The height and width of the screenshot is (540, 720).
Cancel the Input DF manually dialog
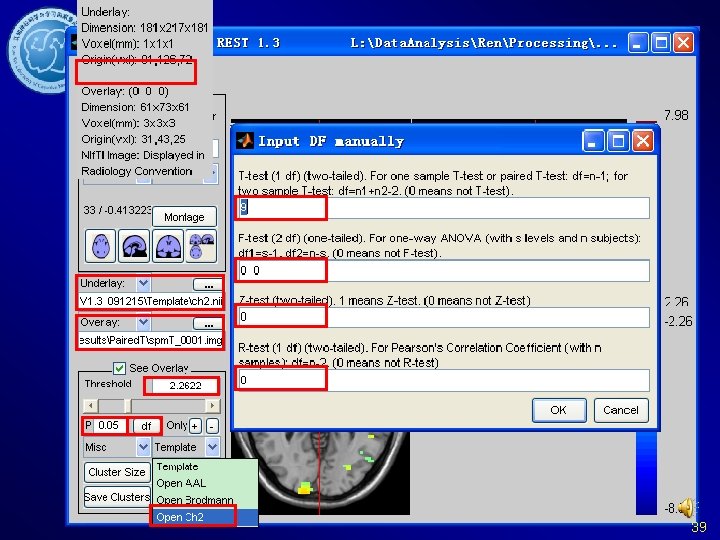tap(621, 410)
